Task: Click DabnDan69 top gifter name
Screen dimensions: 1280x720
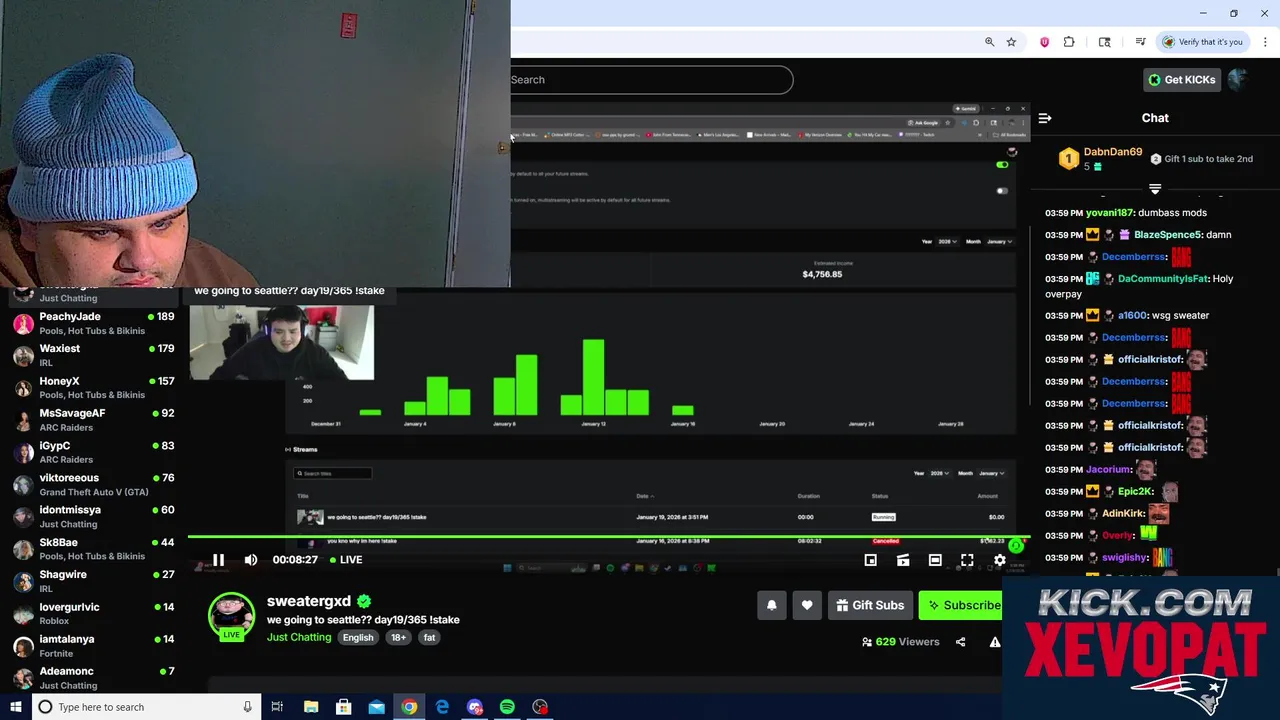Action: (x=1112, y=152)
